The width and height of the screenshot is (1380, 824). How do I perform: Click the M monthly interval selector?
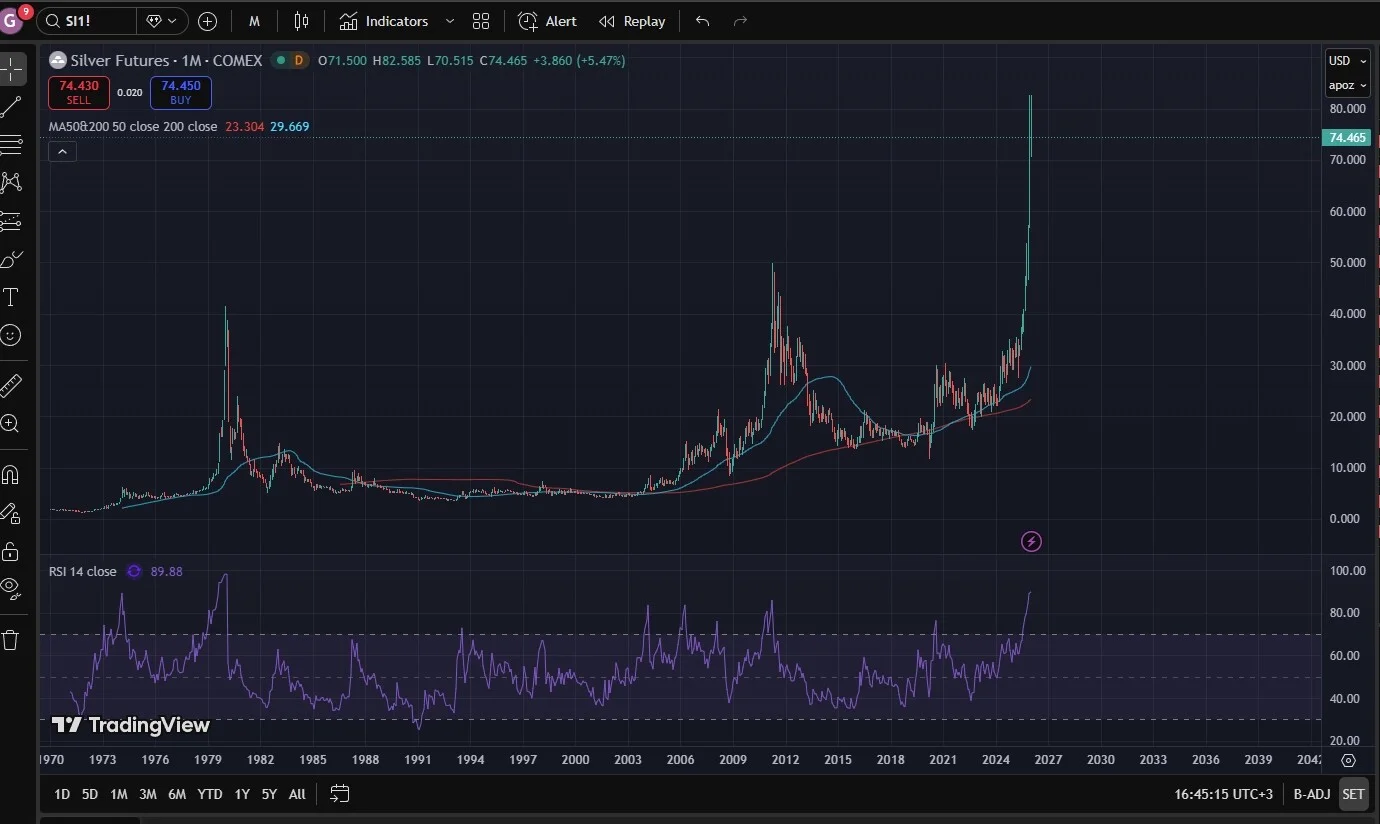point(255,21)
